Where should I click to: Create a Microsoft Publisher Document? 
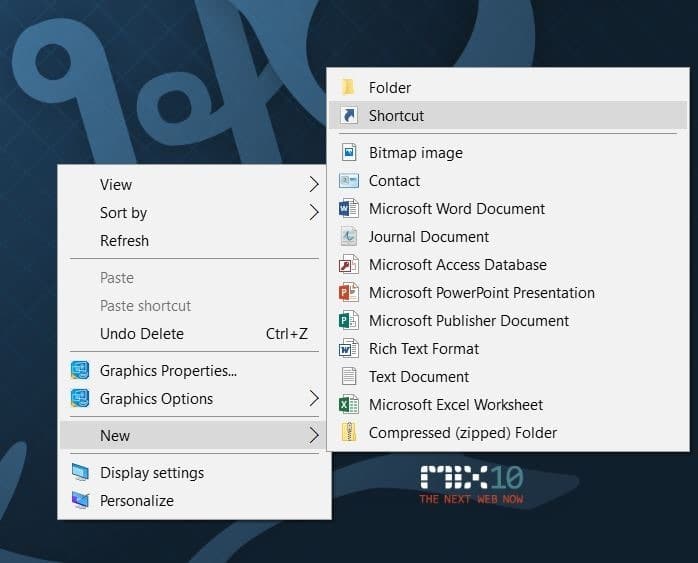click(508, 320)
